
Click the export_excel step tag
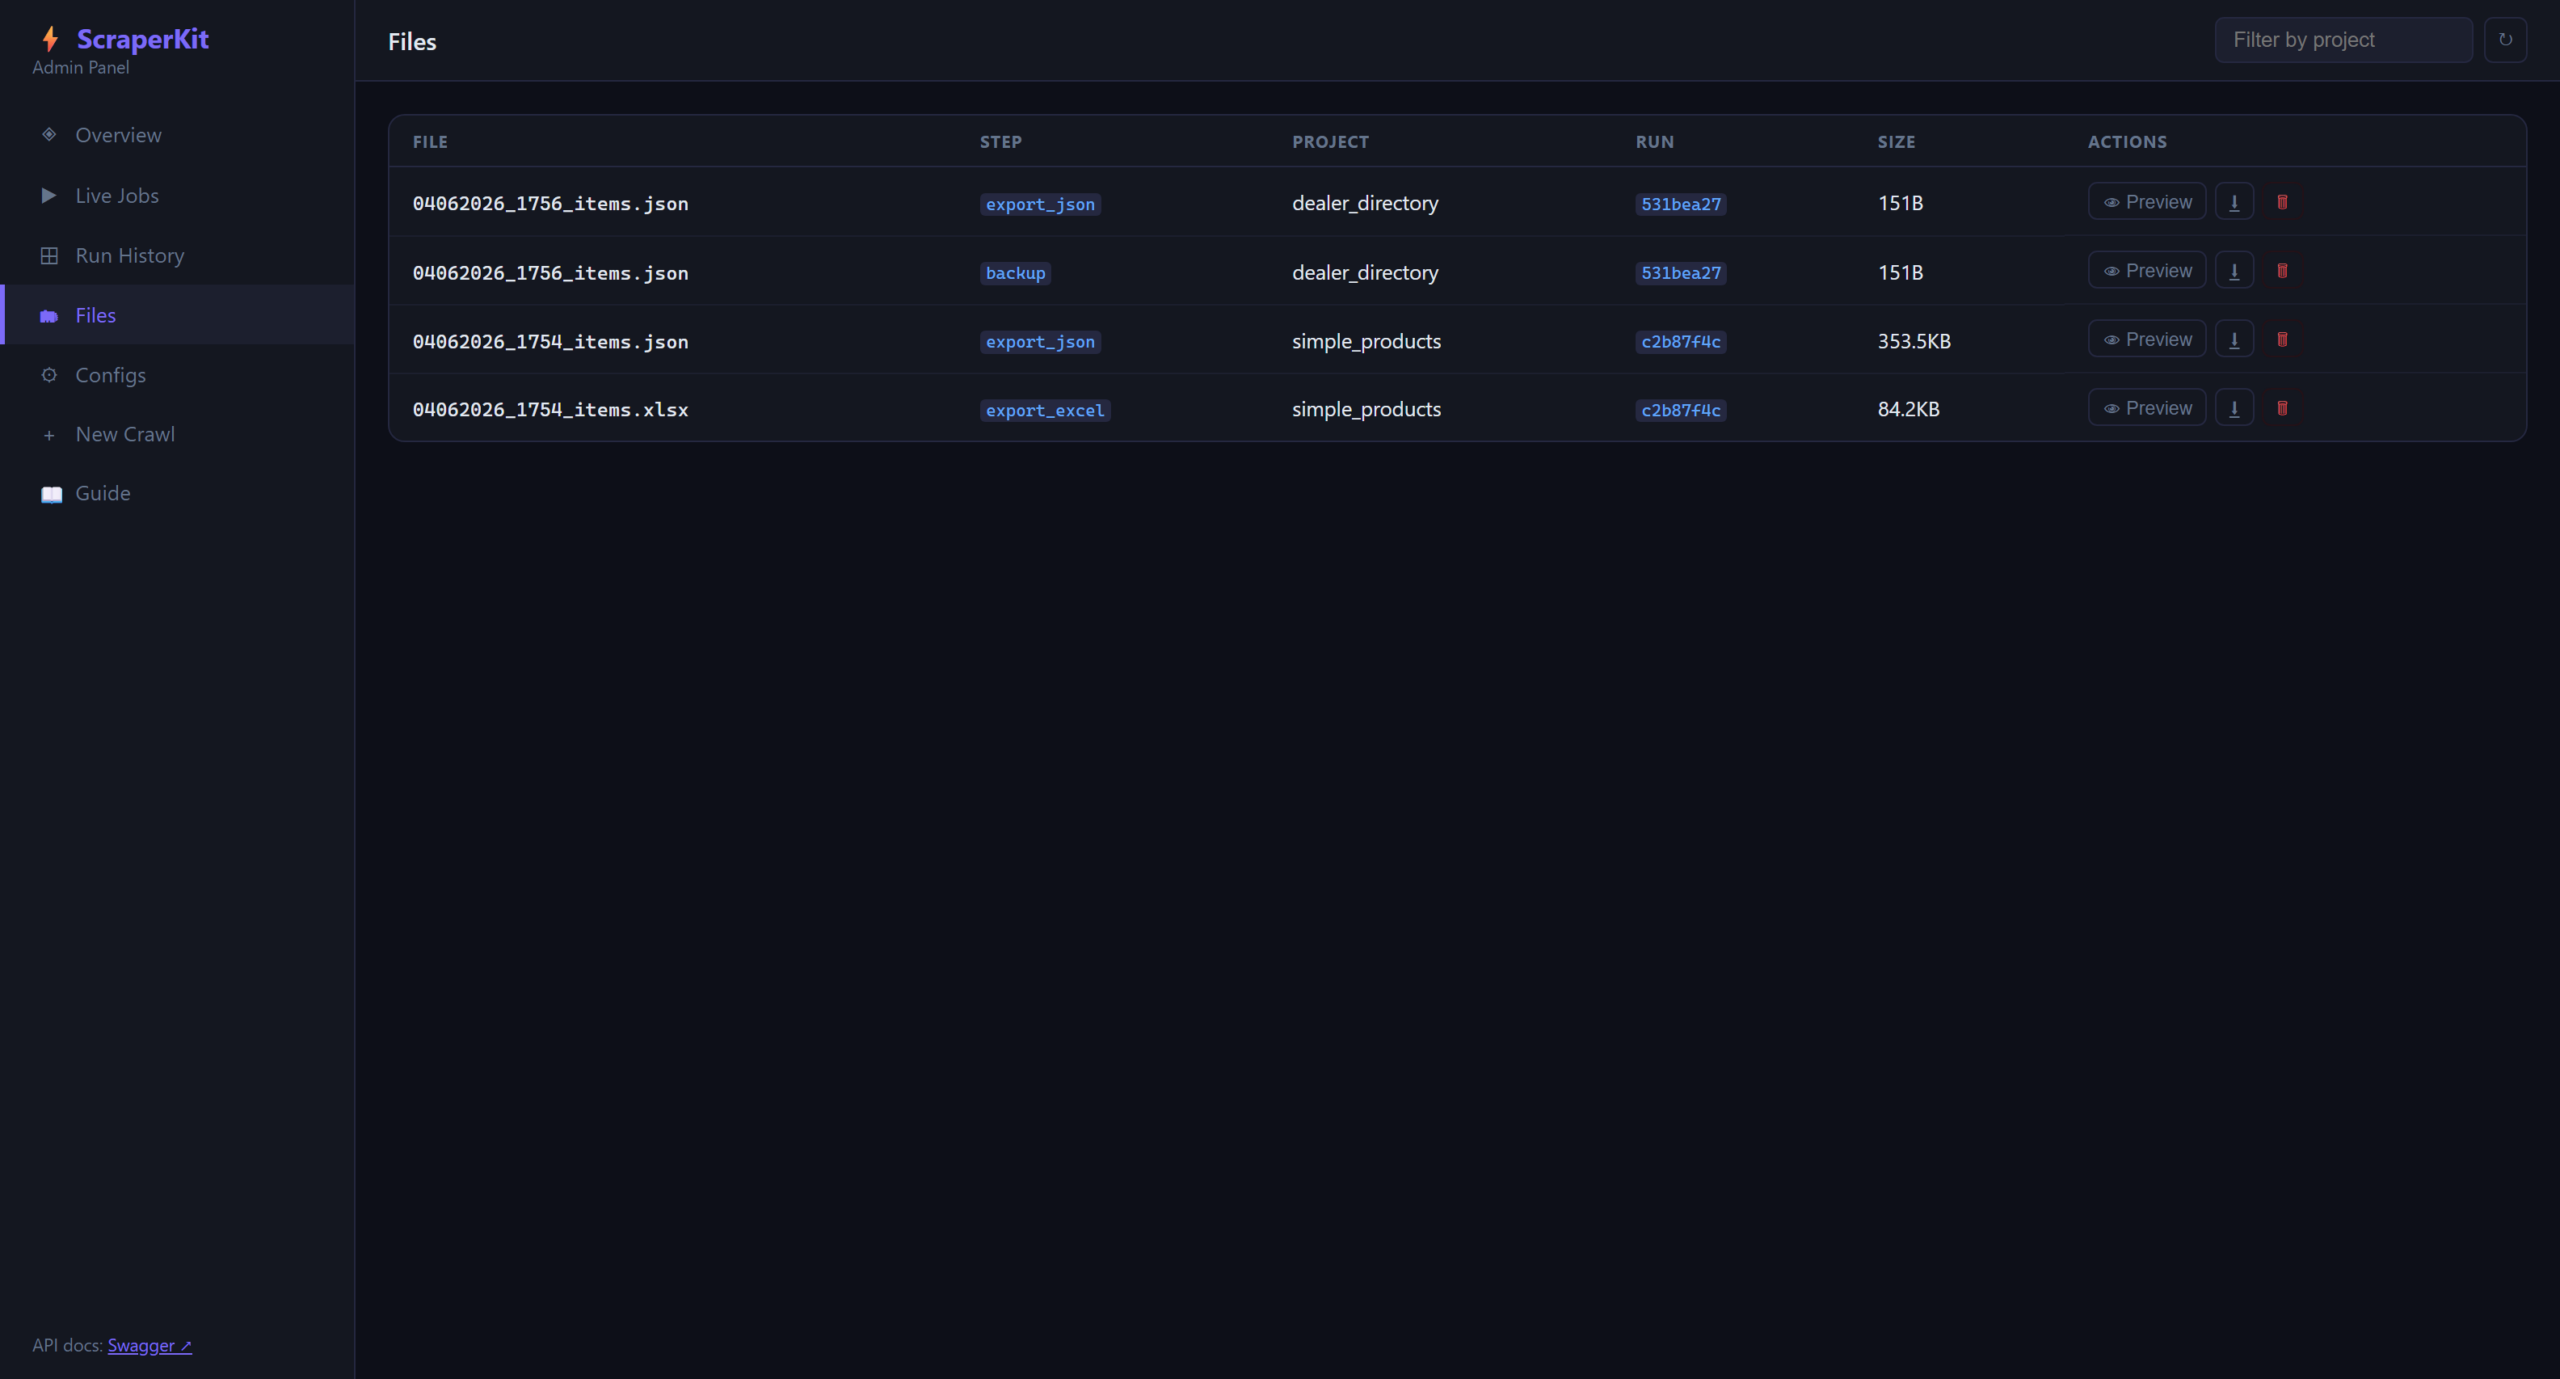click(1045, 410)
